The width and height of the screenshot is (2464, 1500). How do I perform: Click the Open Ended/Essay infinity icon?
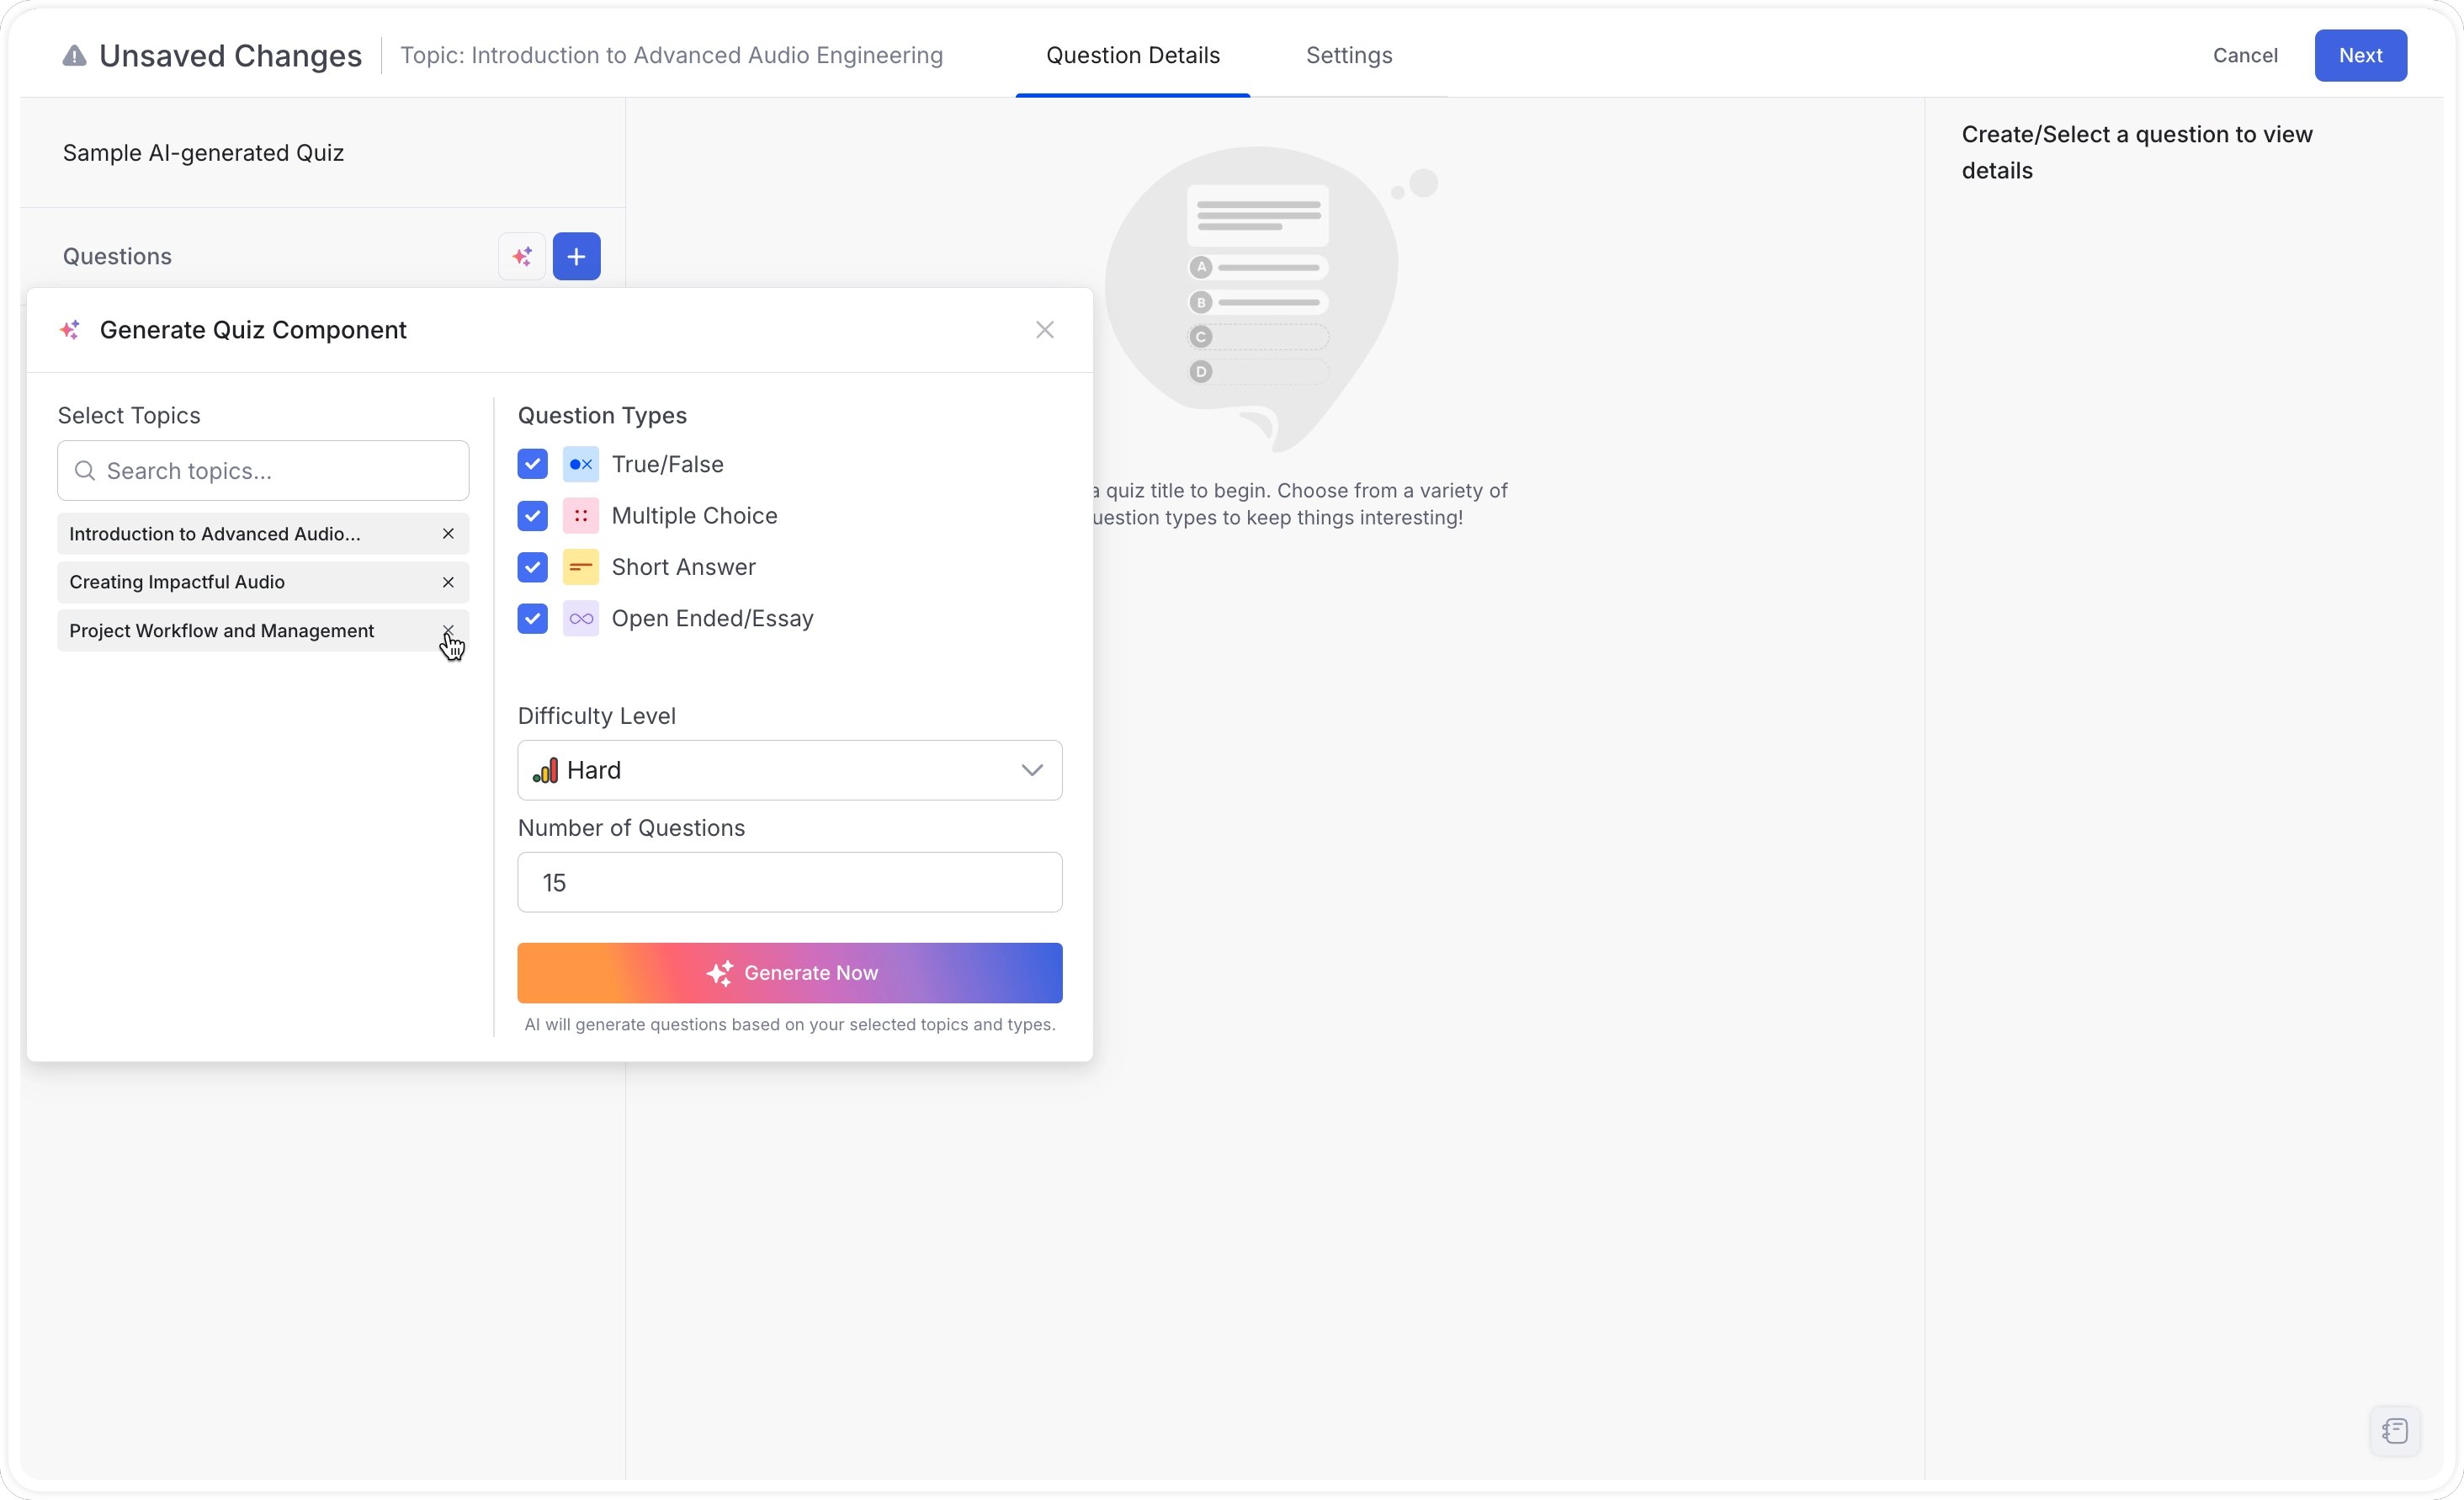[581, 619]
